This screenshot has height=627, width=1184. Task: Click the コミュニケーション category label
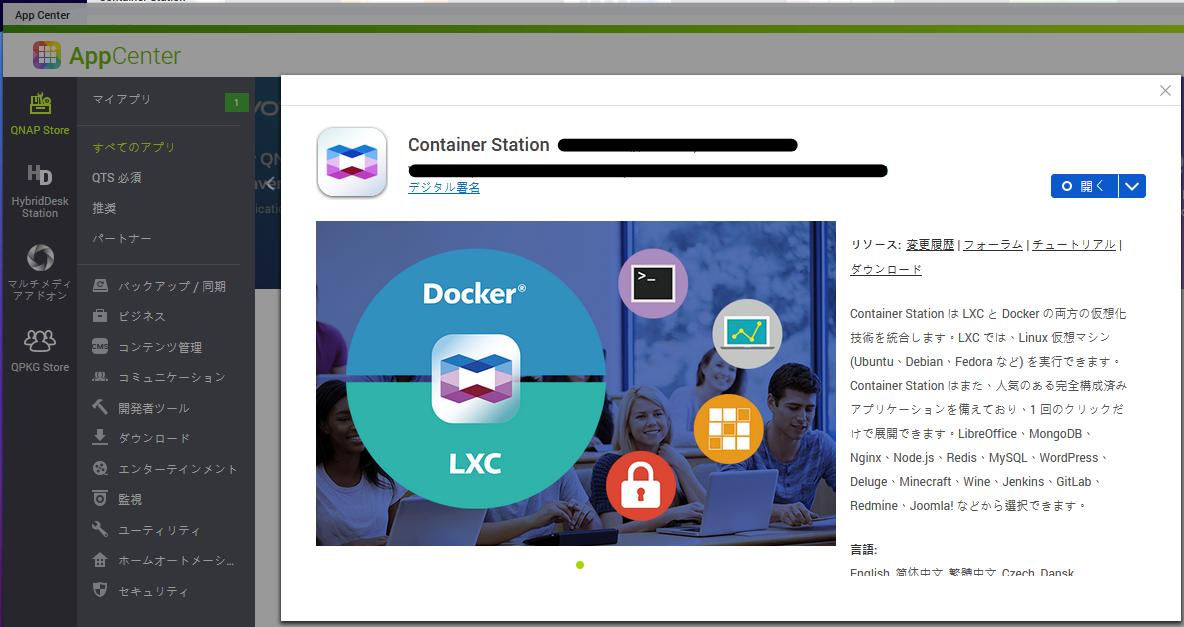point(172,377)
